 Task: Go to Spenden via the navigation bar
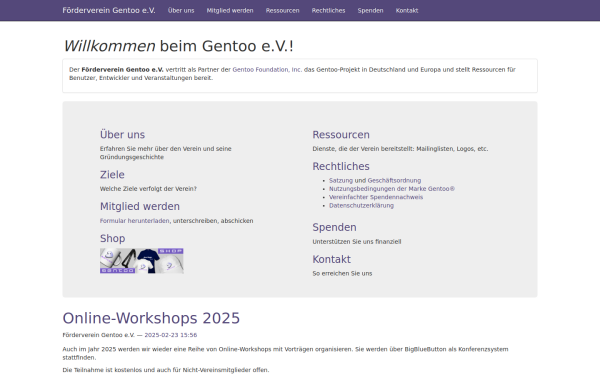click(370, 10)
